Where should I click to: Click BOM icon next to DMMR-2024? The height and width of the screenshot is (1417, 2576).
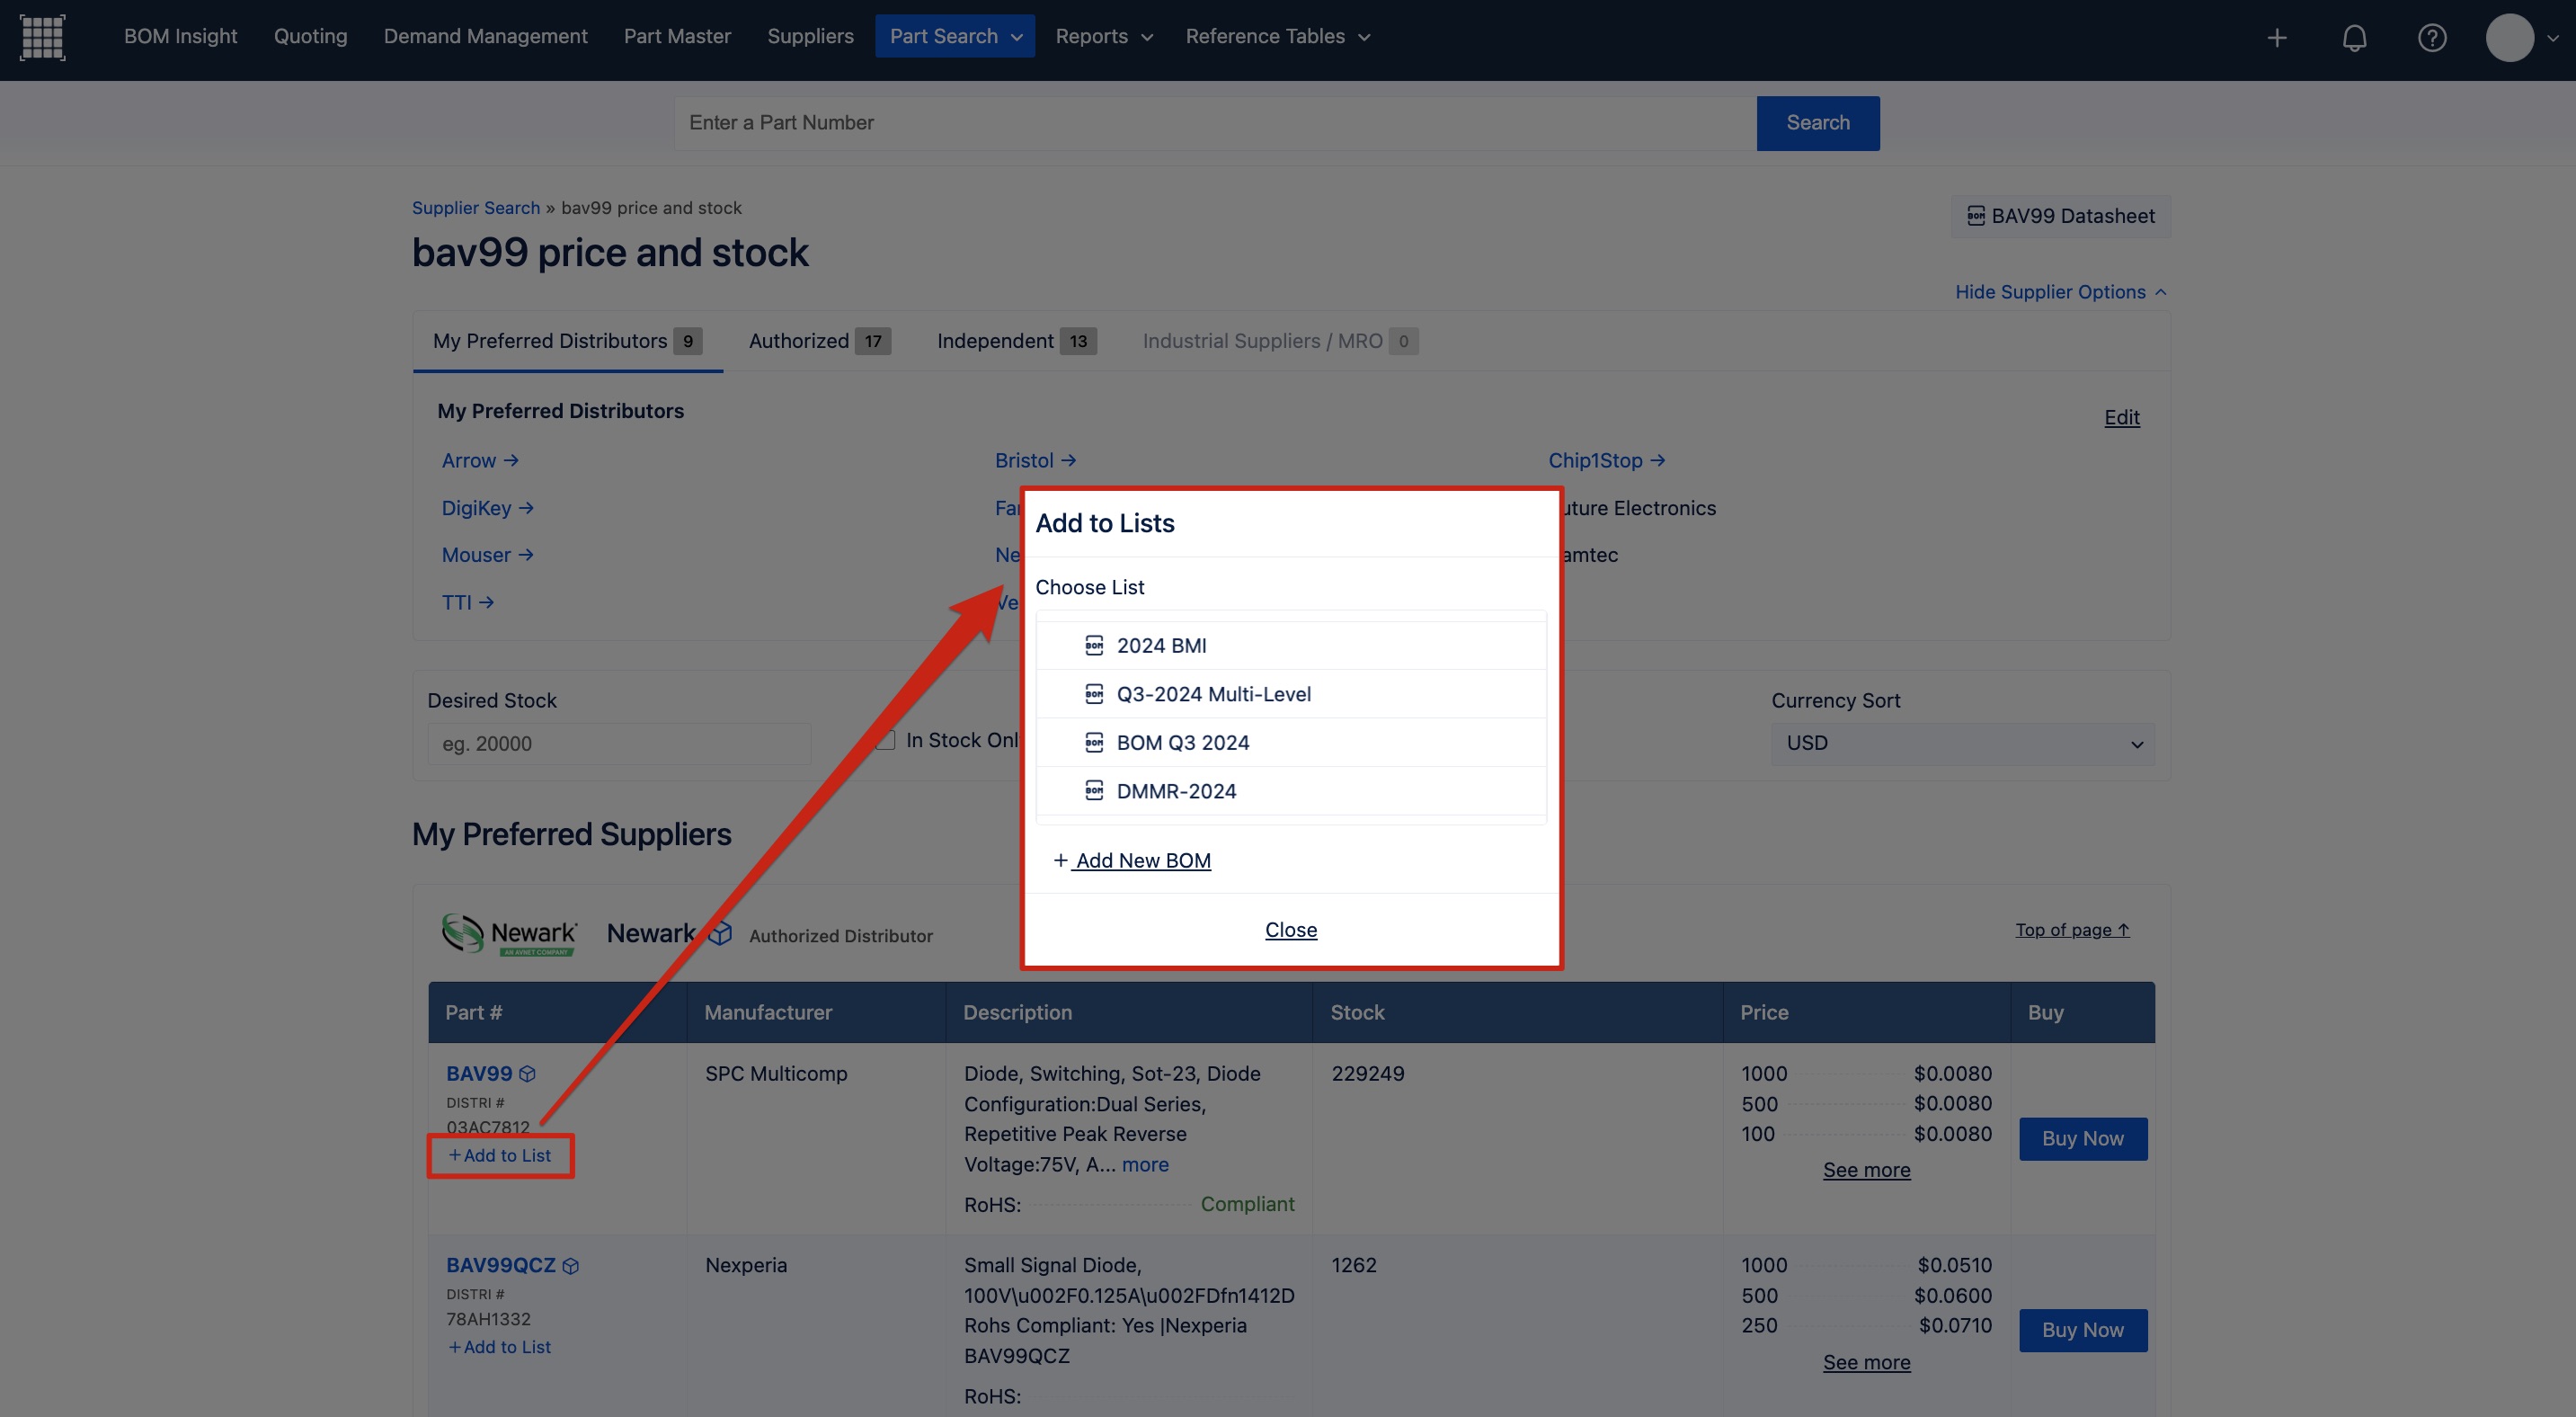tap(1094, 790)
